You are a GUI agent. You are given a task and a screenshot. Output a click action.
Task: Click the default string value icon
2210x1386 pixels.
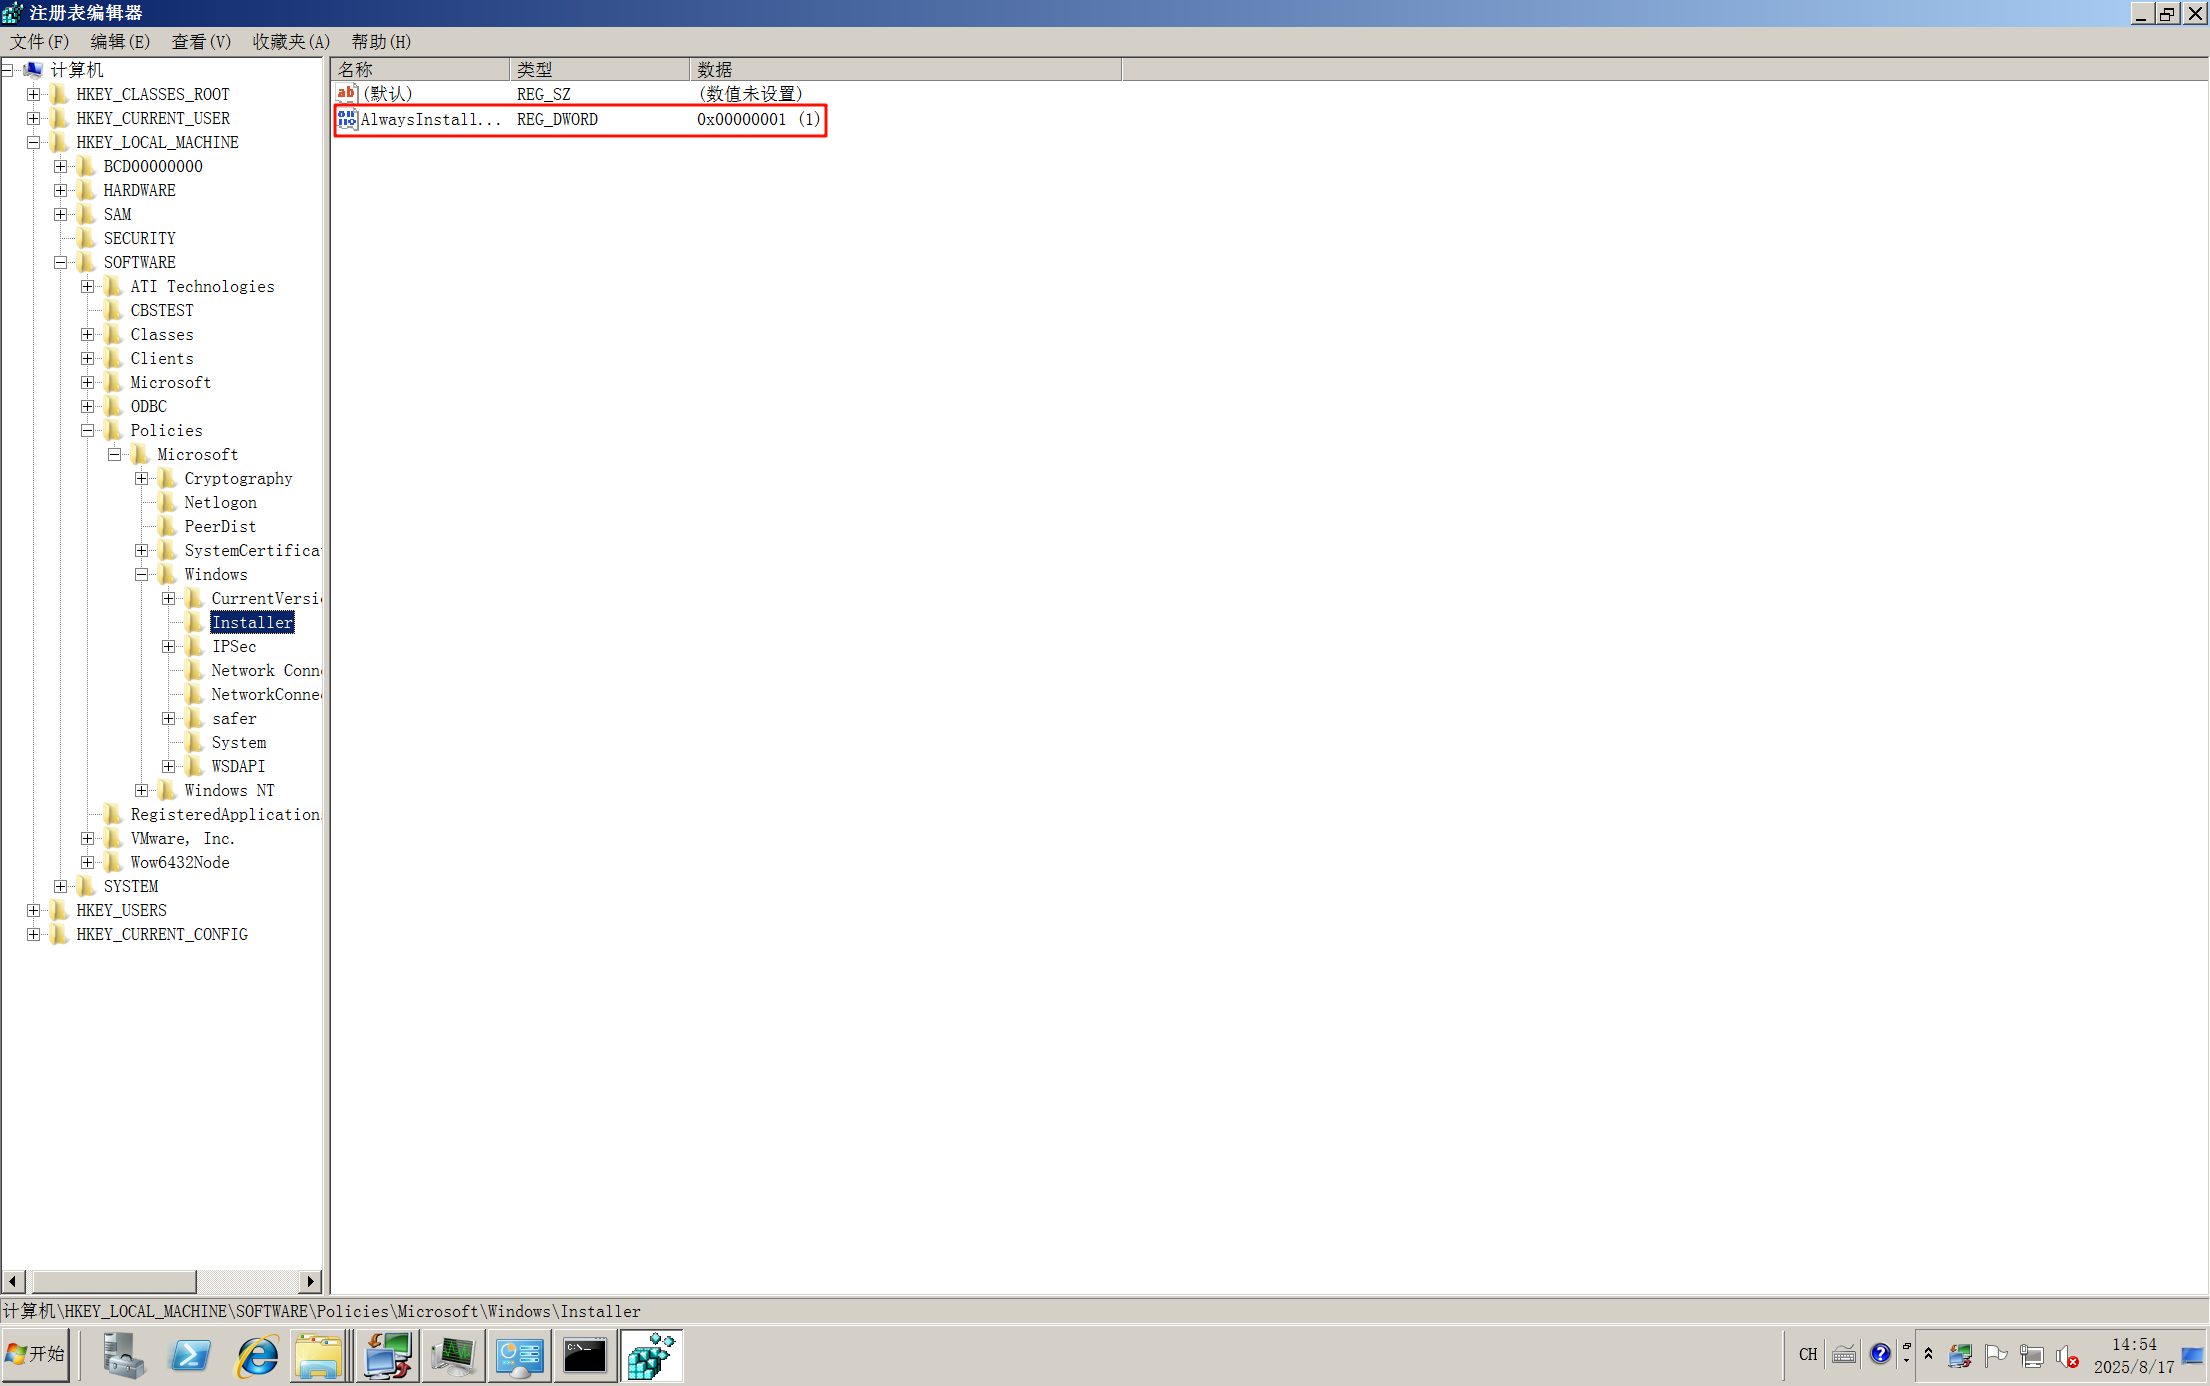click(x=347, y=94)
